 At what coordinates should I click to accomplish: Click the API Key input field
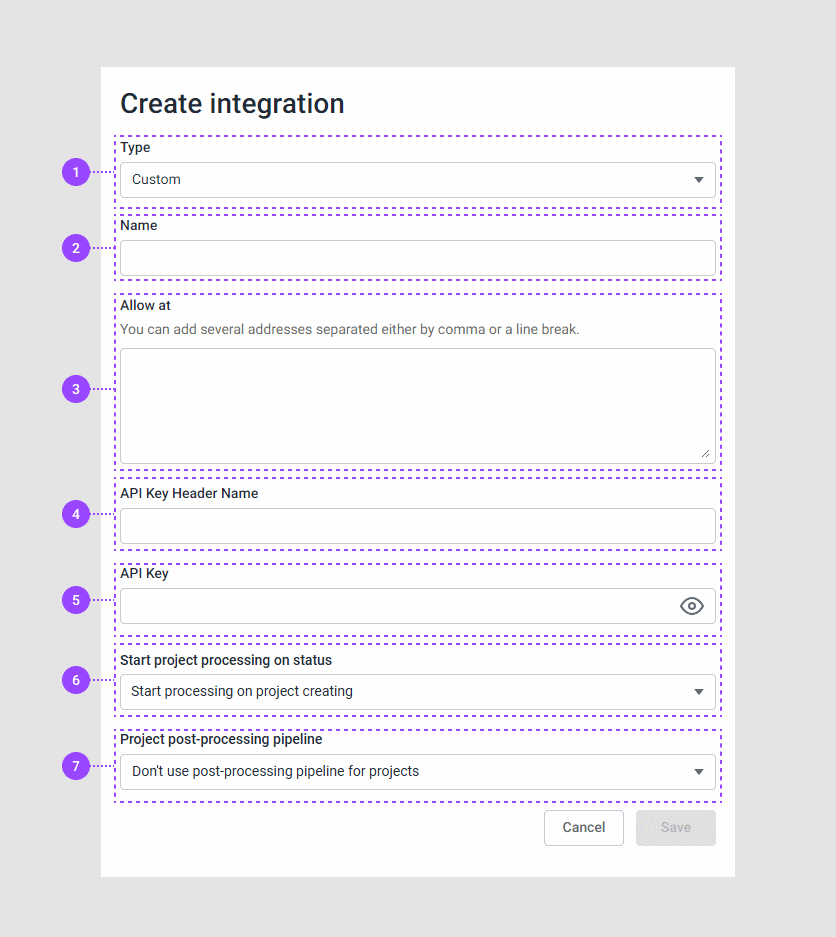click(x=418, y=606)
